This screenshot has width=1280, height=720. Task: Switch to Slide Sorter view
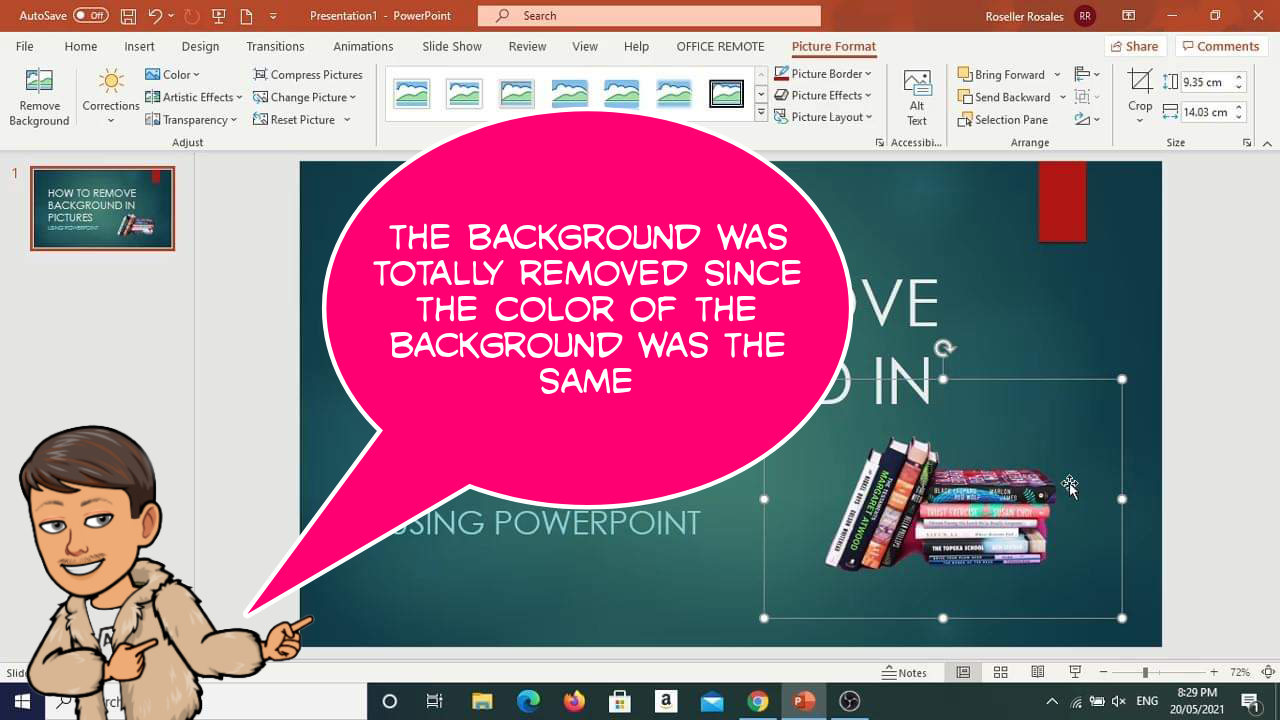[1000, 671]
